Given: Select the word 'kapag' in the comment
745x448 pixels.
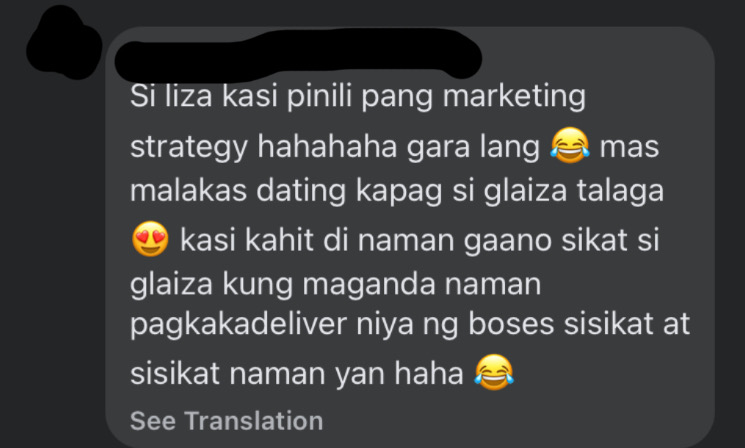Looking at the screenshot, I should pos(399,192).
